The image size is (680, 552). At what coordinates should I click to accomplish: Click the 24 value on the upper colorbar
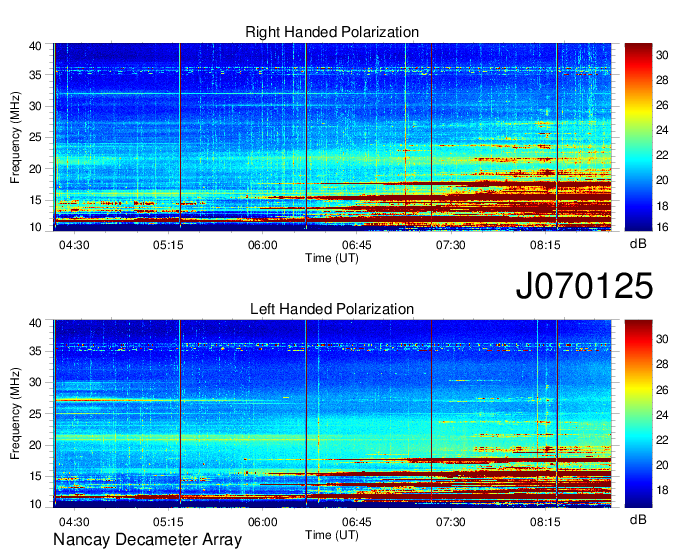[x=662, y=130]
